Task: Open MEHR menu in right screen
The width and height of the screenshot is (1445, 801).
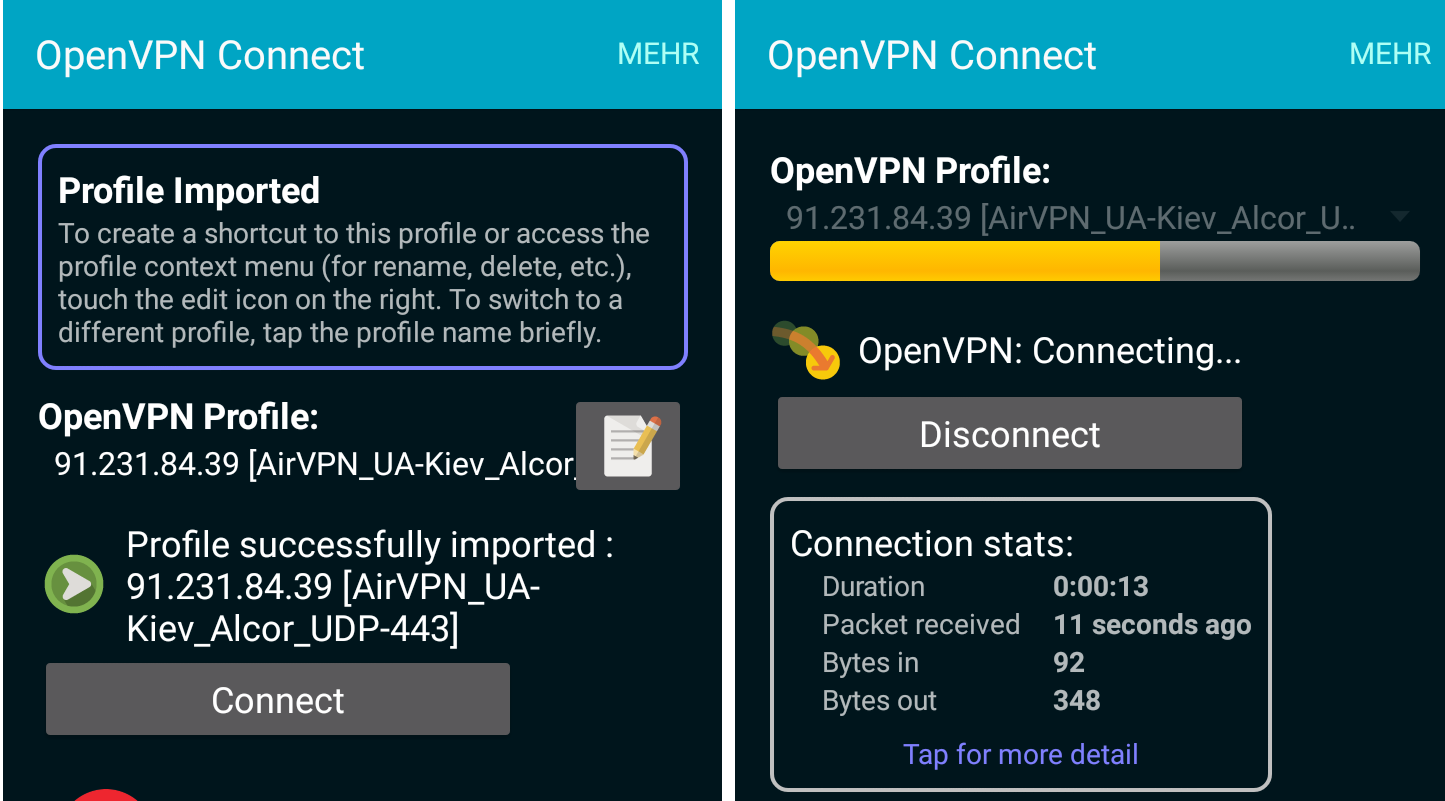Action: [x=1391, y=54]
